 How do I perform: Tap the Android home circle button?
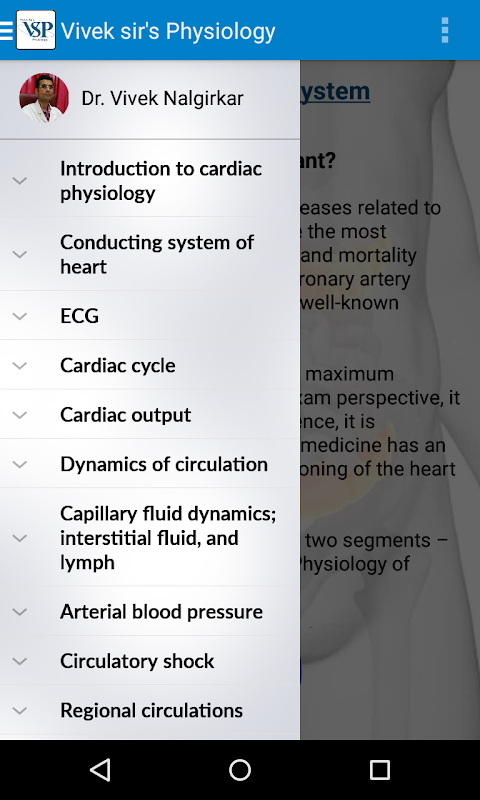pyautogui.click(x=240, y=769)
